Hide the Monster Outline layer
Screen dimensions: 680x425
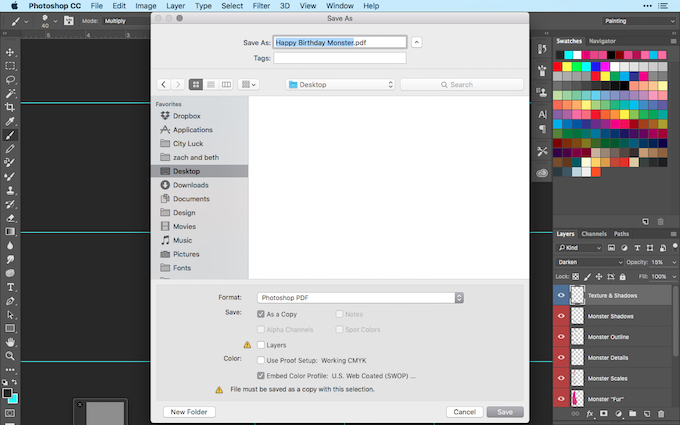[561, 337]
